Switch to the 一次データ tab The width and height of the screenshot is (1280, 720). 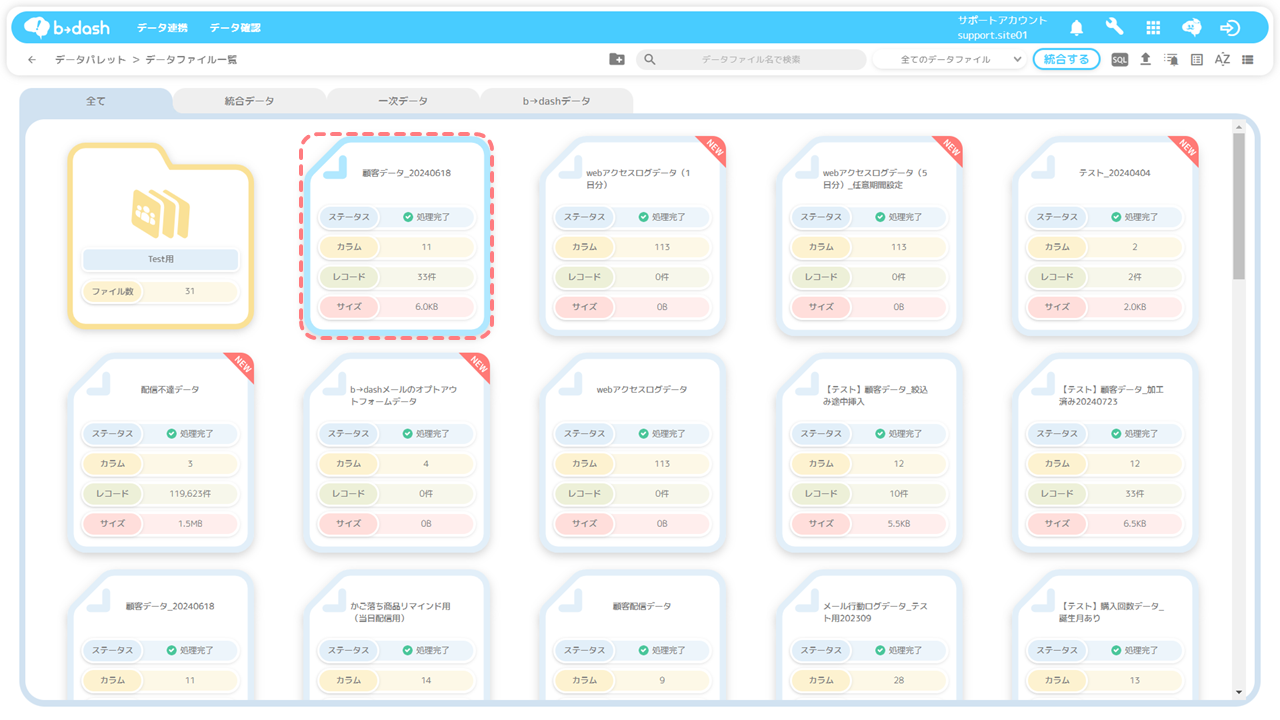tap(403, 101)
